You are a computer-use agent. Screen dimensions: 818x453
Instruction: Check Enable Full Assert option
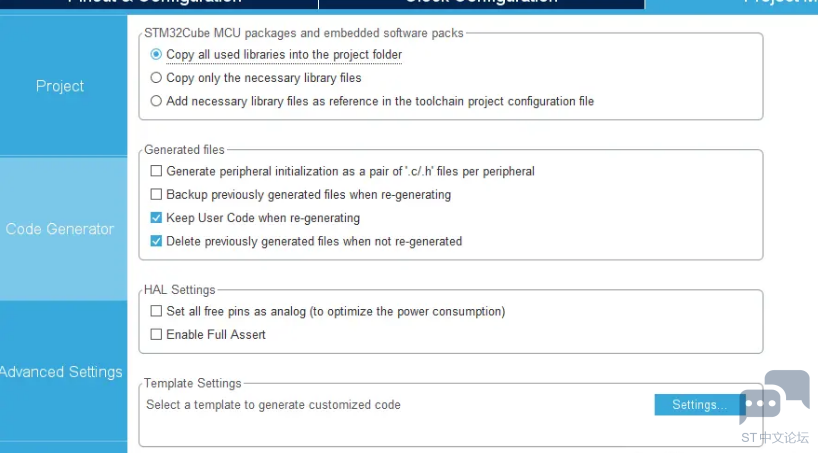coord(156,334)
